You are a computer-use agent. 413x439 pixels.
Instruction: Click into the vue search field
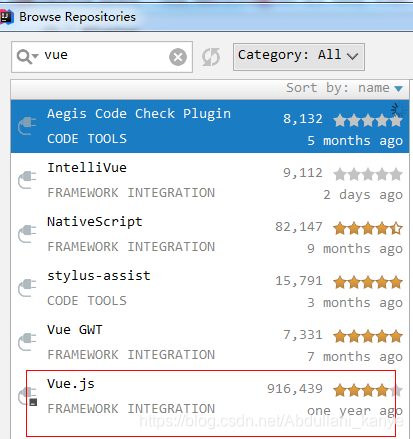pyautogui.click(x=102, y=57)
